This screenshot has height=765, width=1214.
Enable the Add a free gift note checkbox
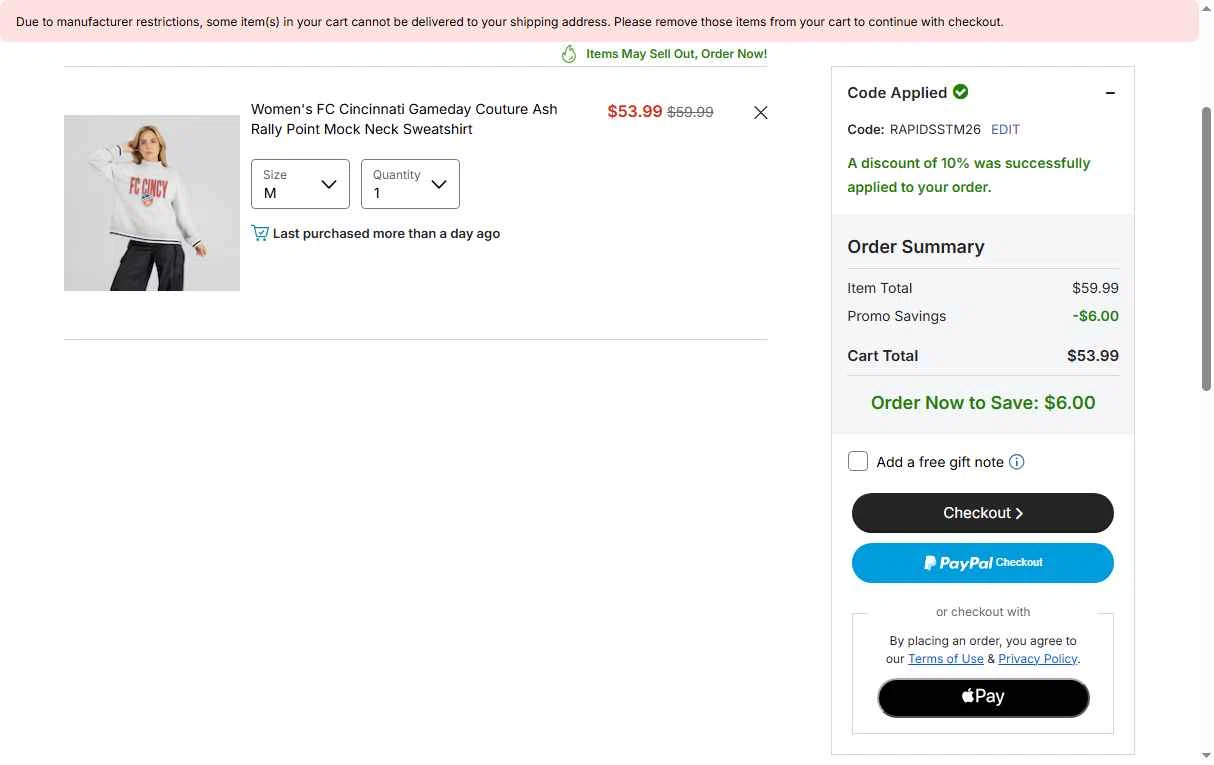pos(858,461)
